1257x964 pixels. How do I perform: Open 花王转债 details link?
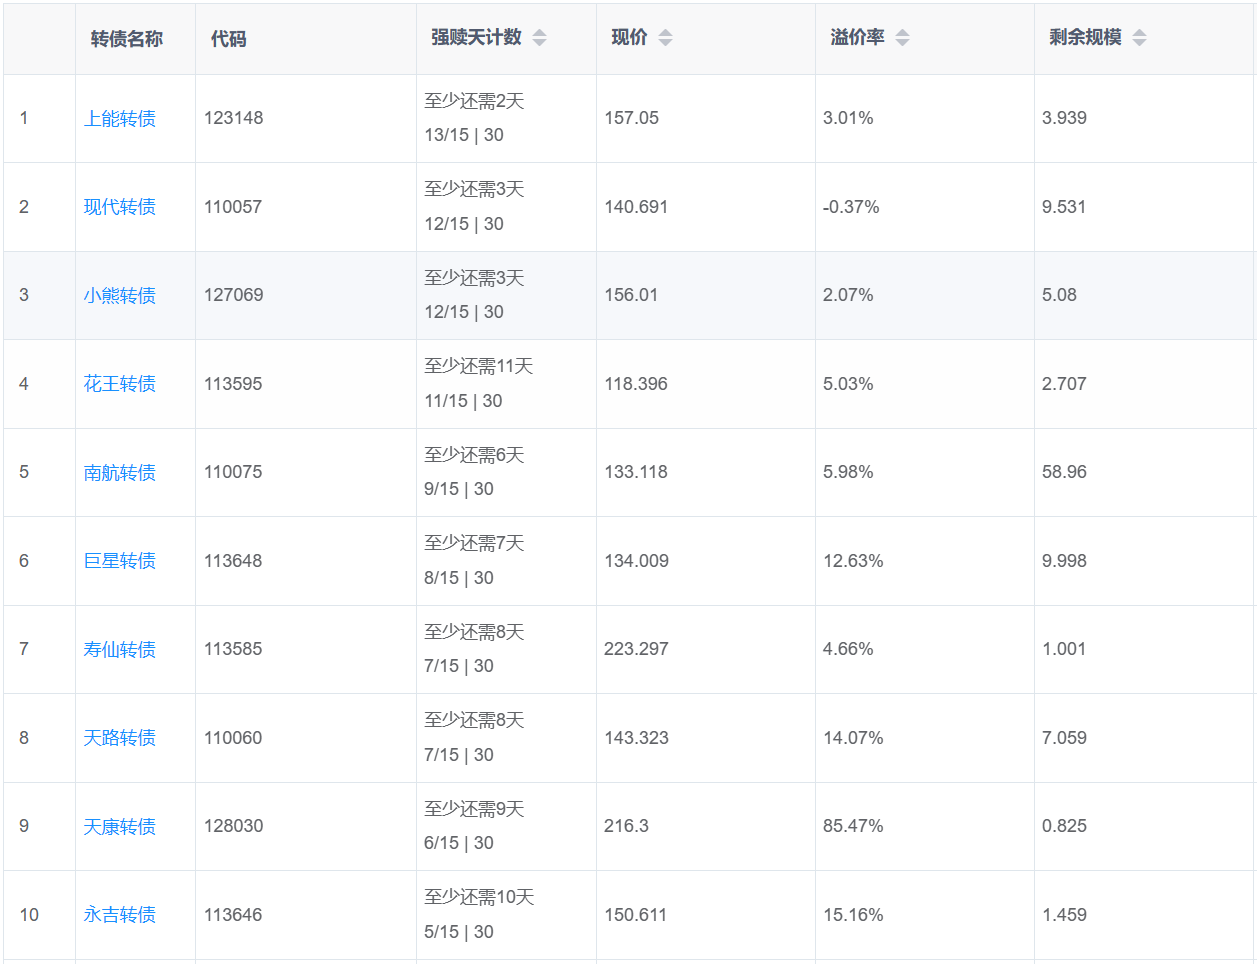(x=120, y=384)
